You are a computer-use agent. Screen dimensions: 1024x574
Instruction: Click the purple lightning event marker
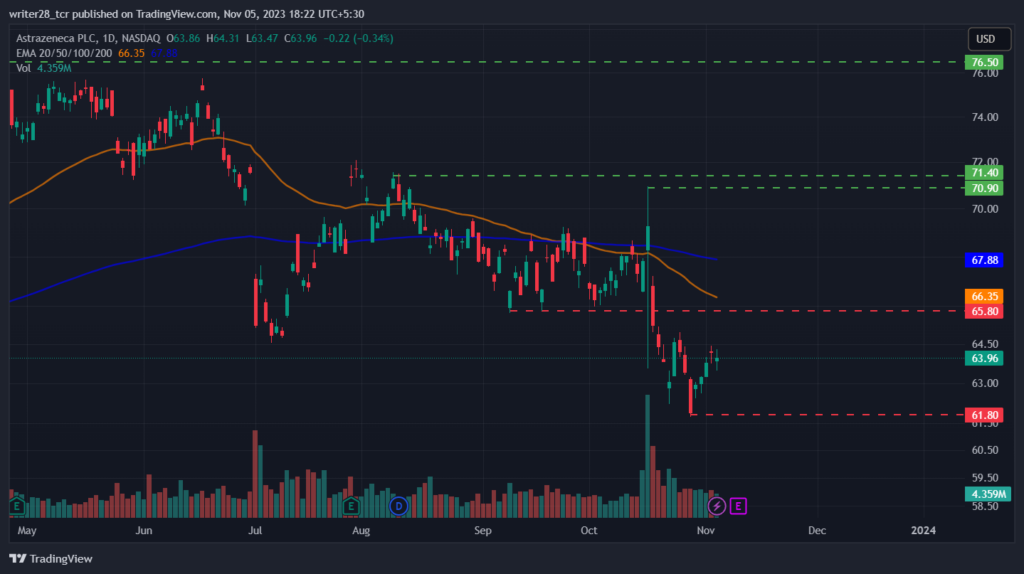(716, 506)
